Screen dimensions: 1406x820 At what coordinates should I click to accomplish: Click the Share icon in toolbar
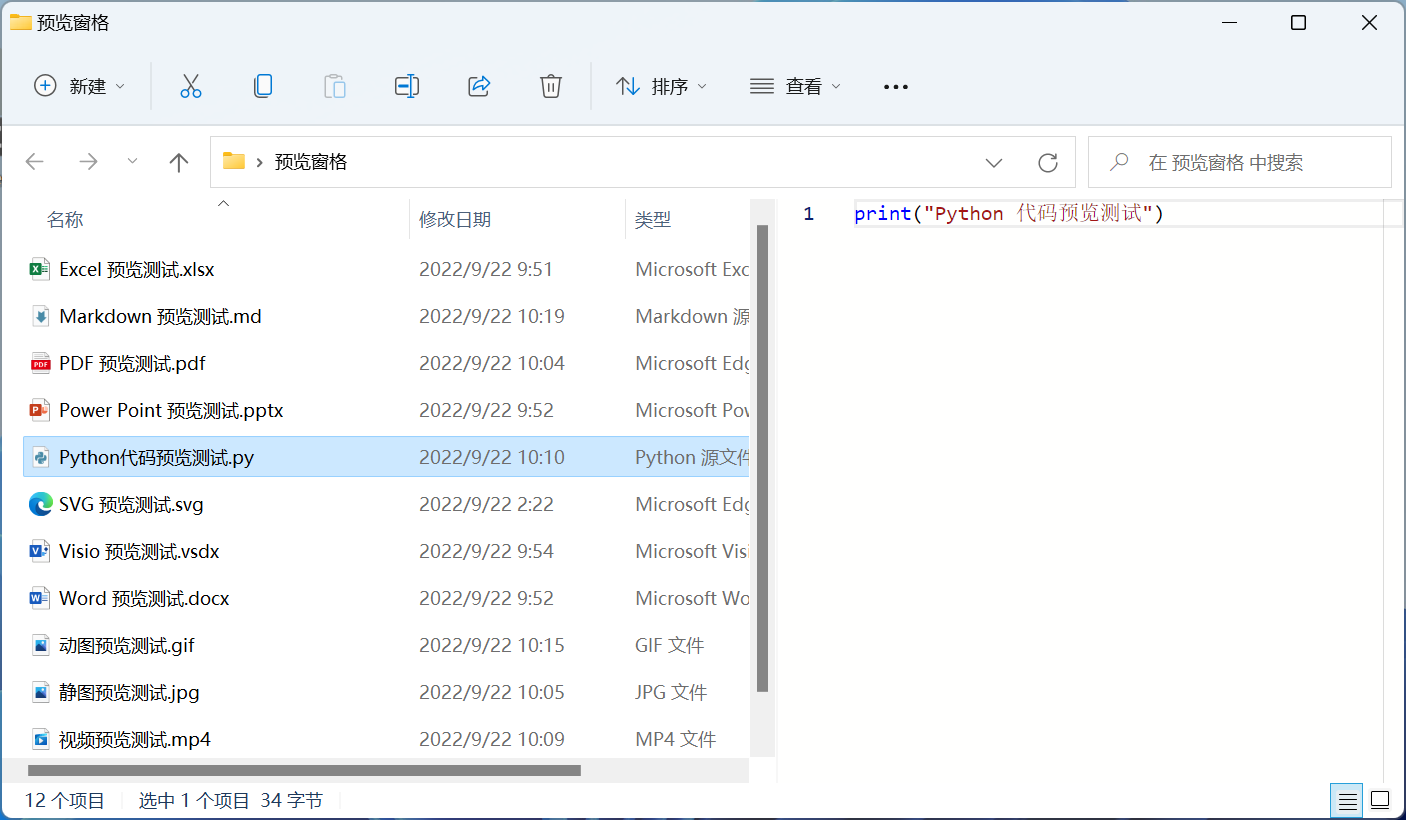pos(479,86)
